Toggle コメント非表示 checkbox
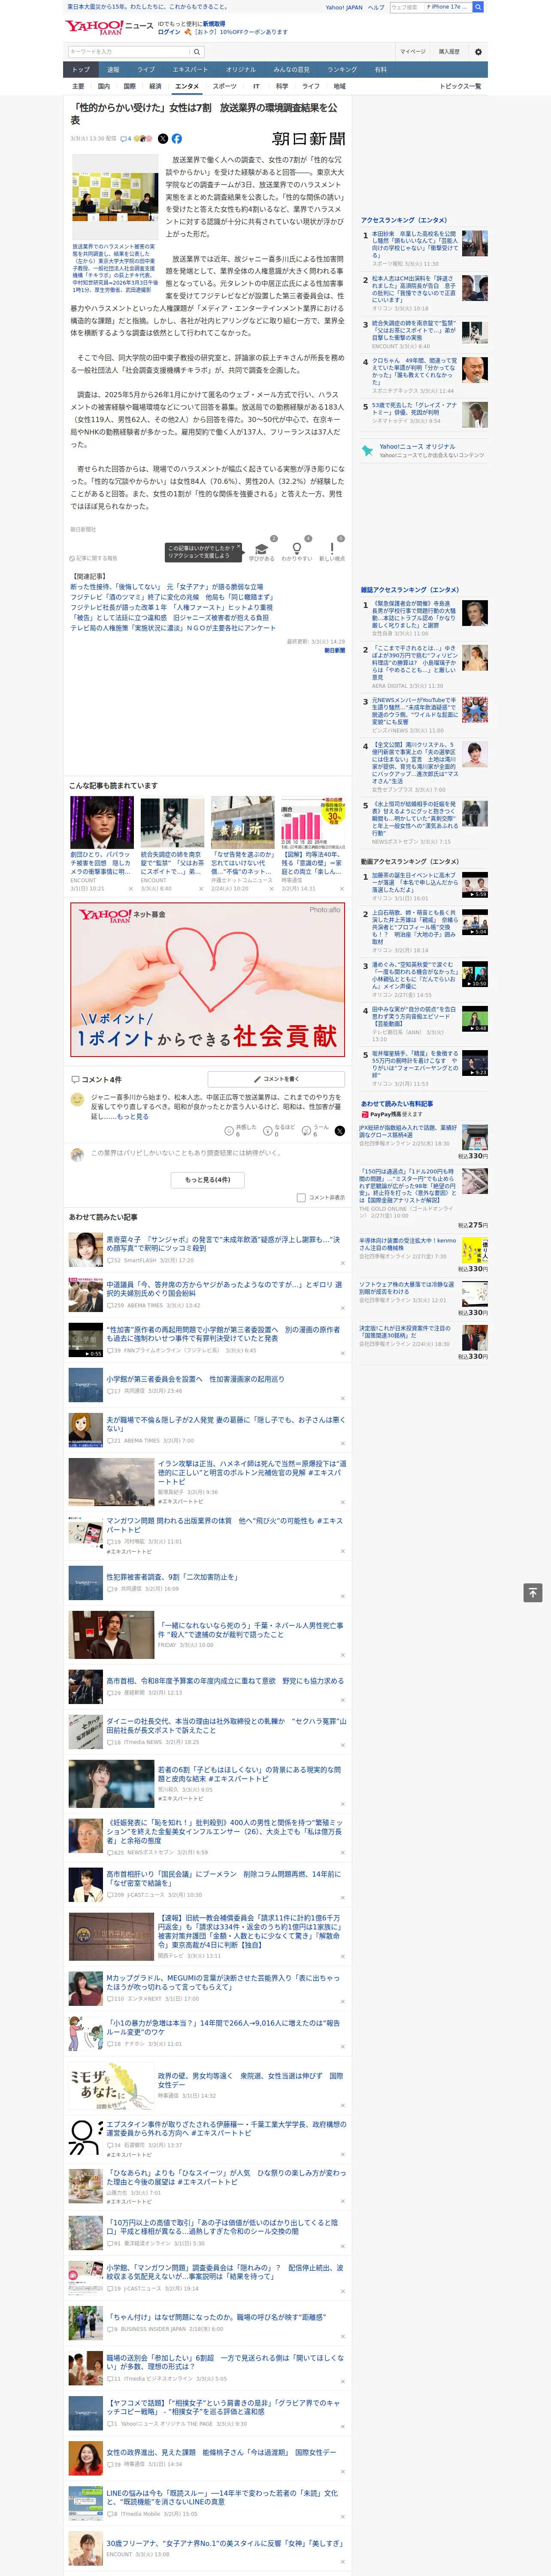The image size is (551, 2576). 301,1197
